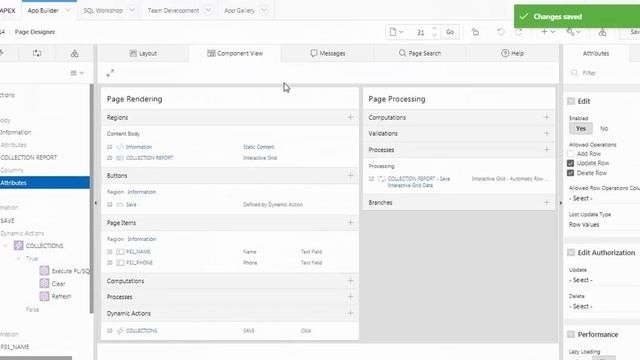Image resolution: width=640 pixels, height=360 pixels.
Task: Click the page number input field
Action: [x=420, y=32]
